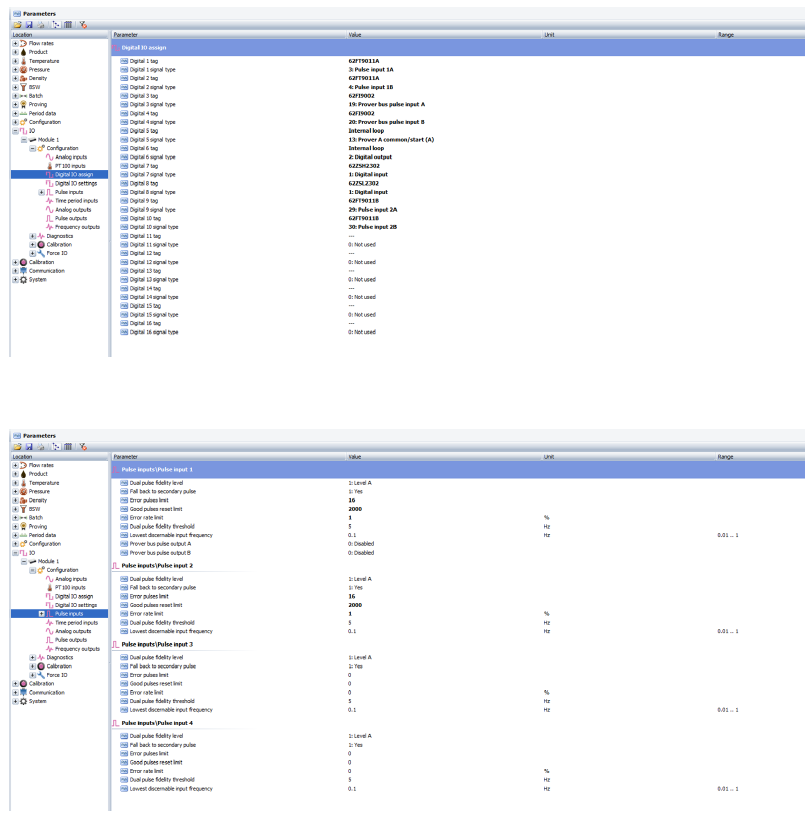Screen dimensions: 810x836
Task: Click filter icon in bottom Parameters window
Action: tap(83, 447)
